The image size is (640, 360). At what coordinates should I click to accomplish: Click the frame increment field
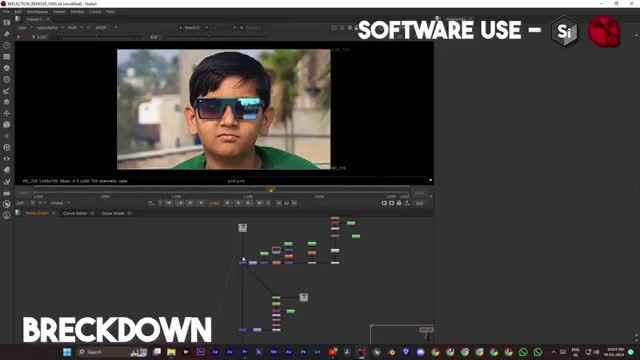[x=287, y=203]
